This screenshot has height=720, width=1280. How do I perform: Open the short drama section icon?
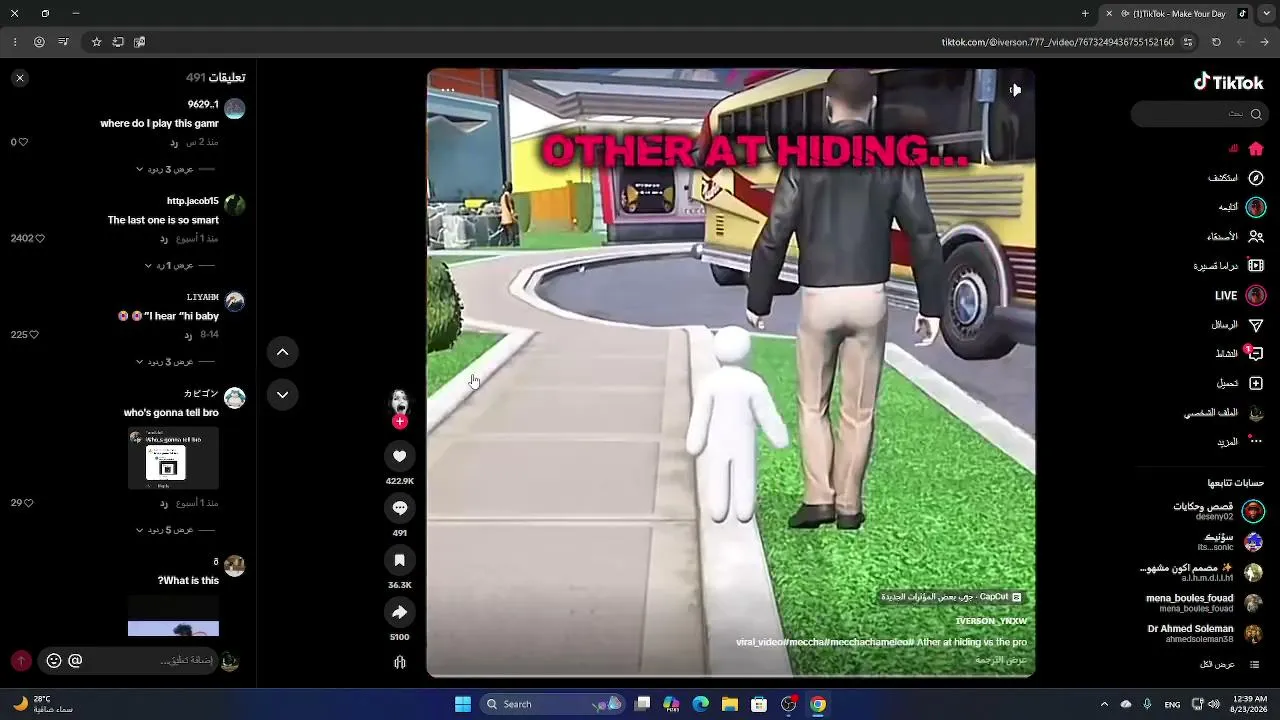[x=1256, y=266]
